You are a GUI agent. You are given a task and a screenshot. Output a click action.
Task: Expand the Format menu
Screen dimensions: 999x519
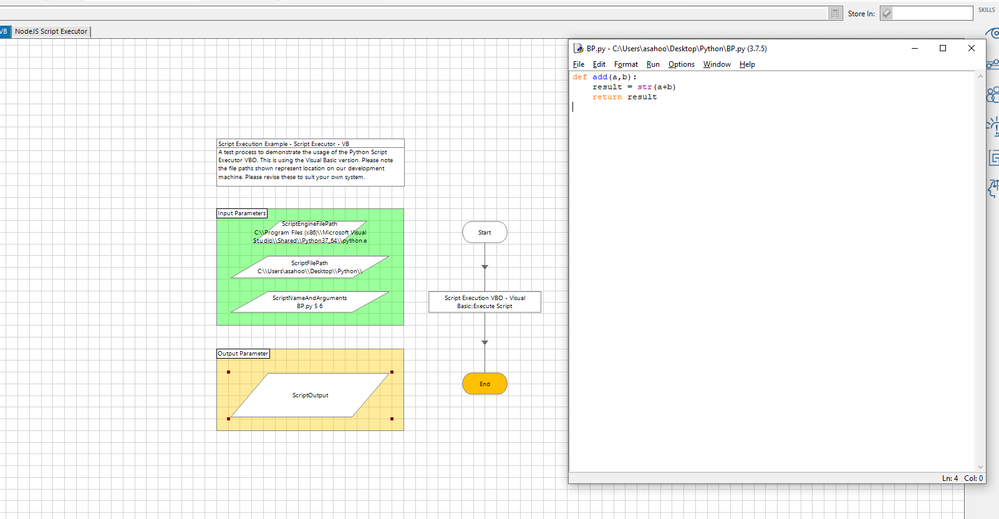pyautogui.click(x=626, y=64)
